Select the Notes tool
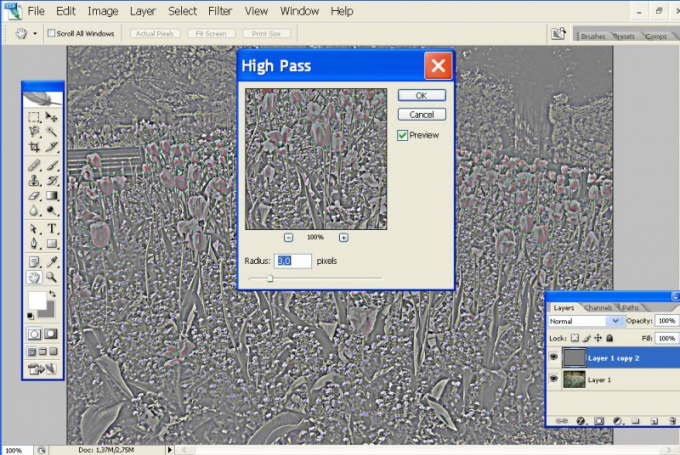 [x=34, y=262]
